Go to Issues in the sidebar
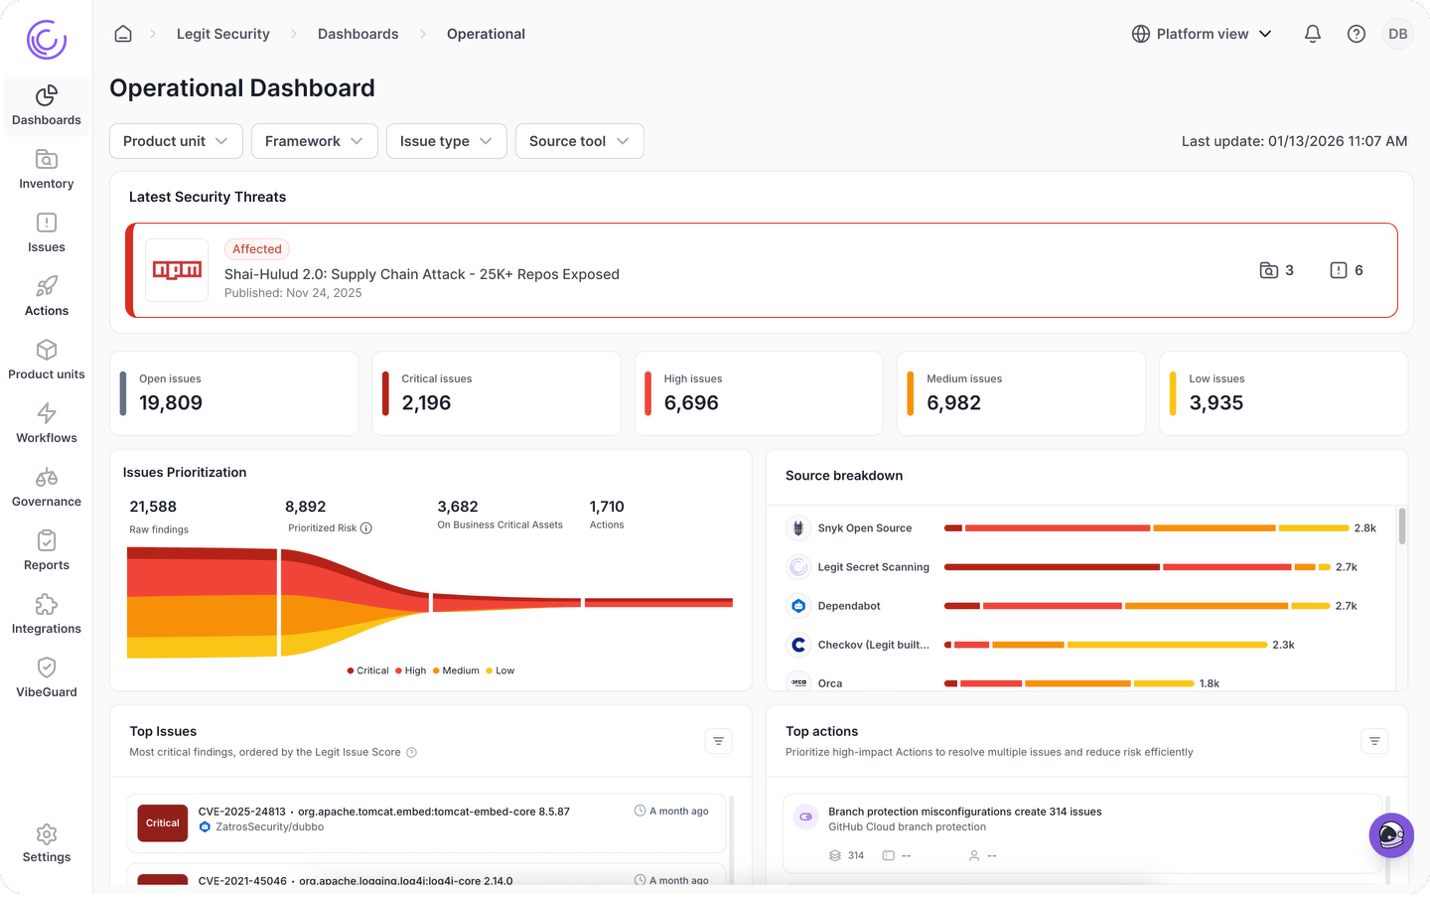1430x898 pixels. [46, 232]
